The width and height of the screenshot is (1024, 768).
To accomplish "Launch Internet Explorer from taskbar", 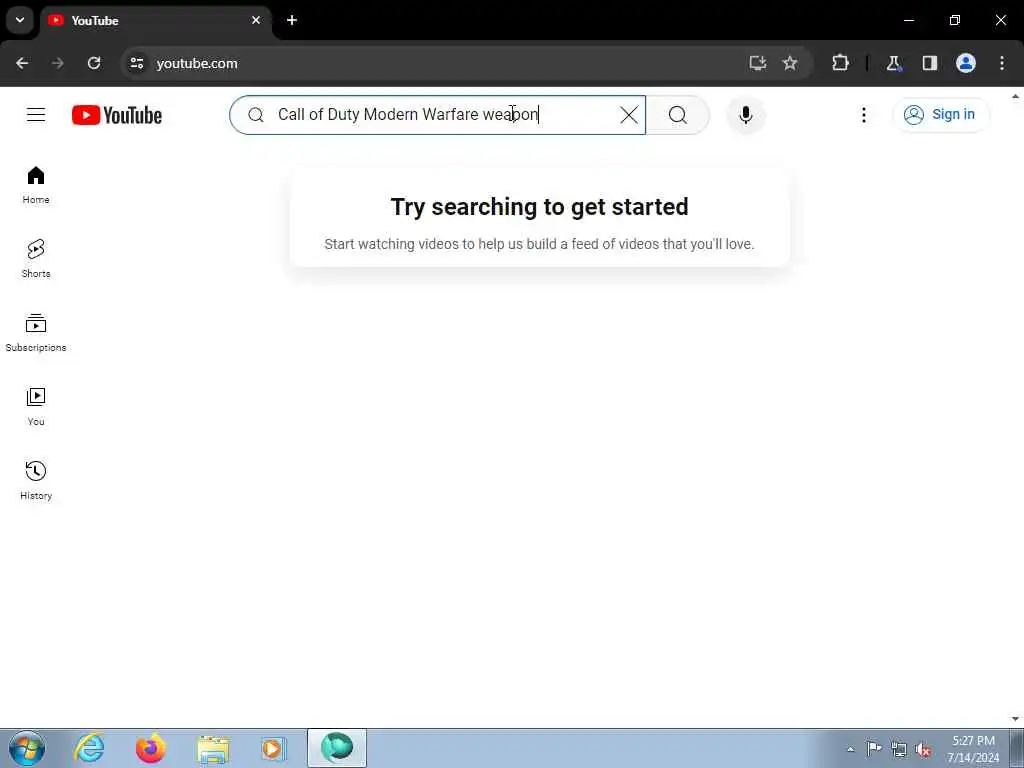I will [x=89, y=748].
